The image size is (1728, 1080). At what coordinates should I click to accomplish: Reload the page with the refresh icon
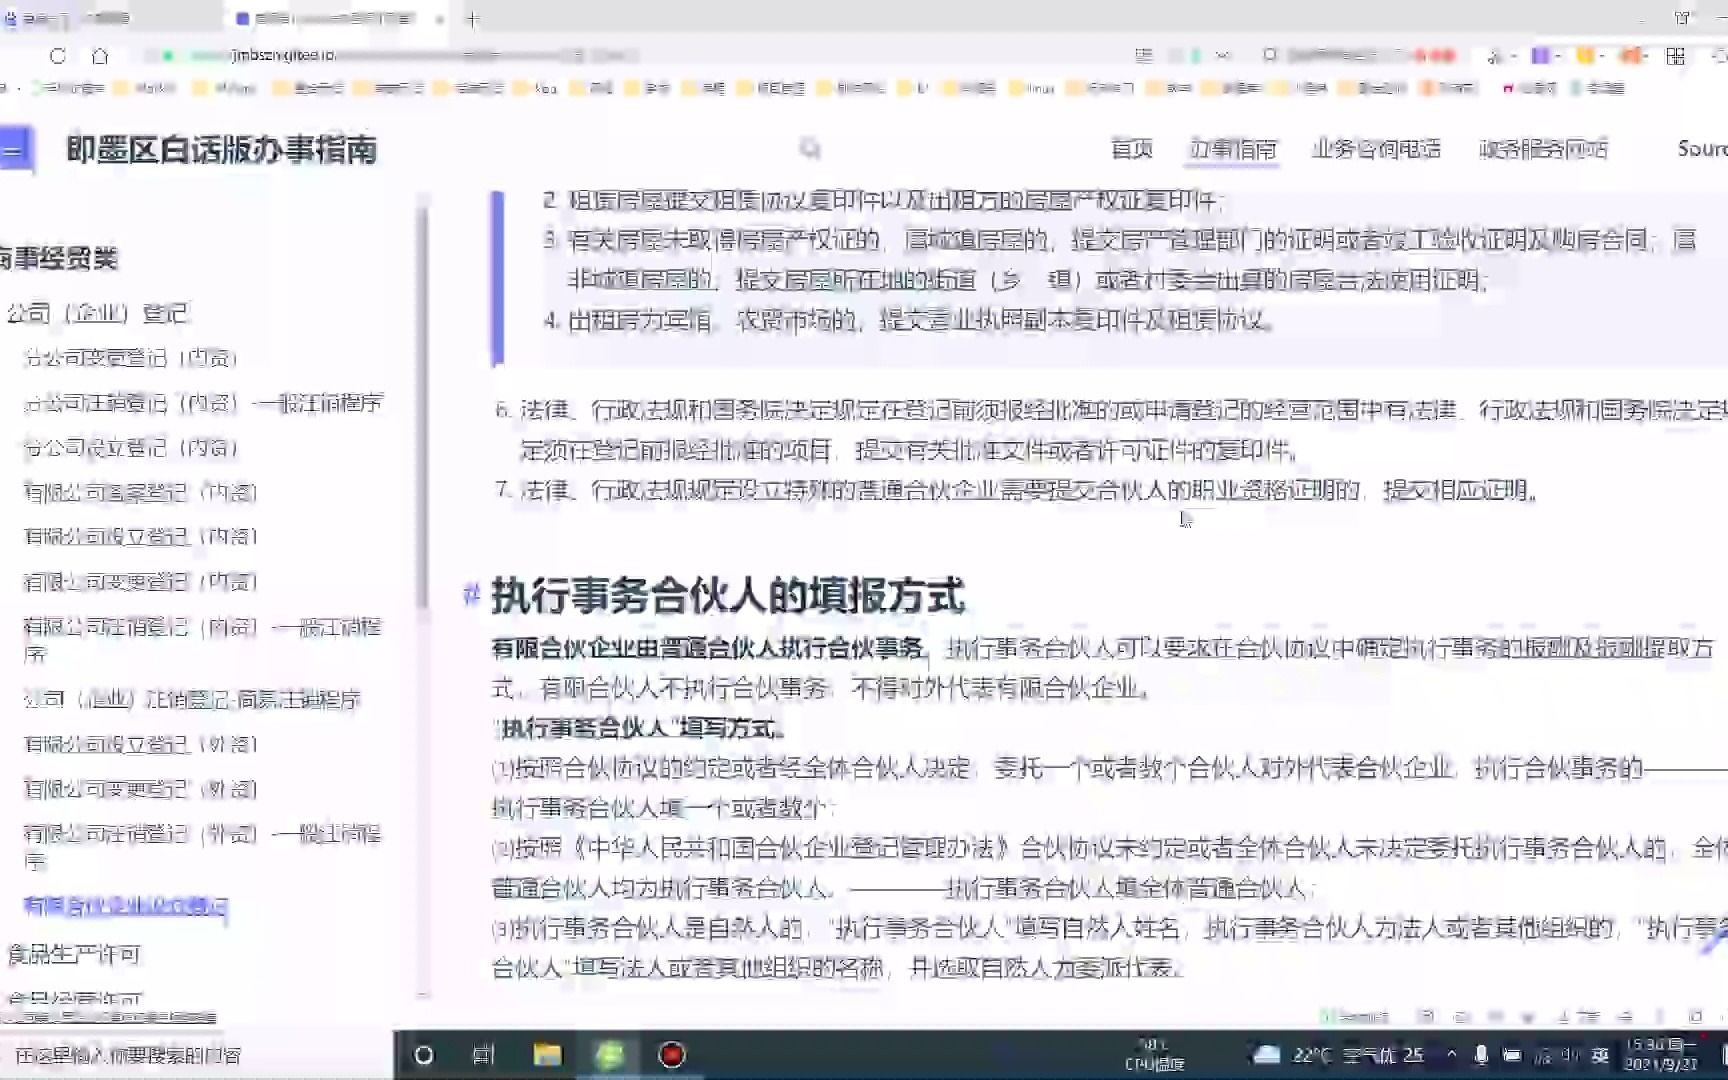[x=58, y=56]
